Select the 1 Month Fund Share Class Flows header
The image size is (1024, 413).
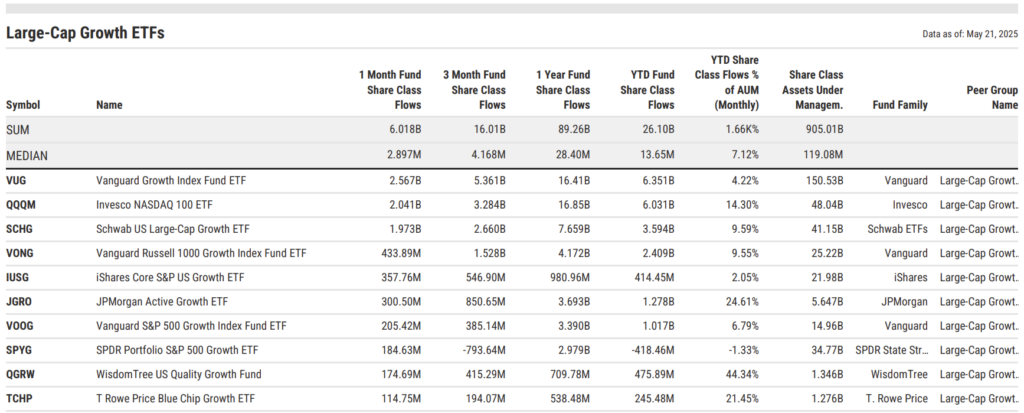(x=390, y=90)
